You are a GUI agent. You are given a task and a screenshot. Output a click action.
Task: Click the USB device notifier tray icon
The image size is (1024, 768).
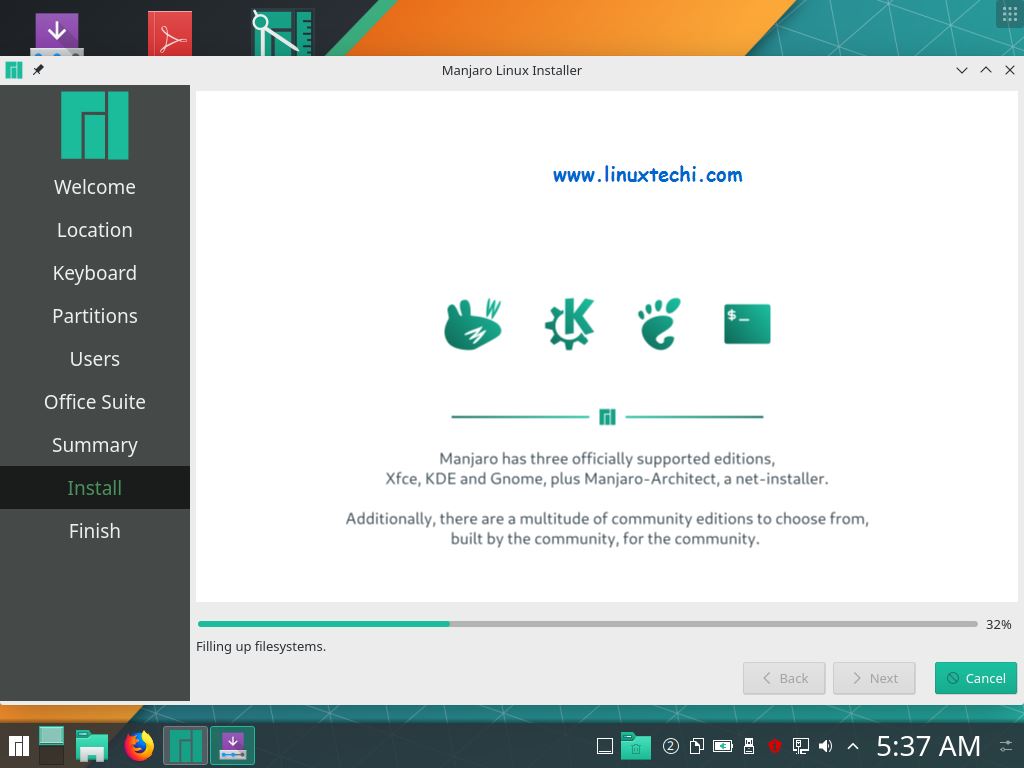[x=749, y=746]
